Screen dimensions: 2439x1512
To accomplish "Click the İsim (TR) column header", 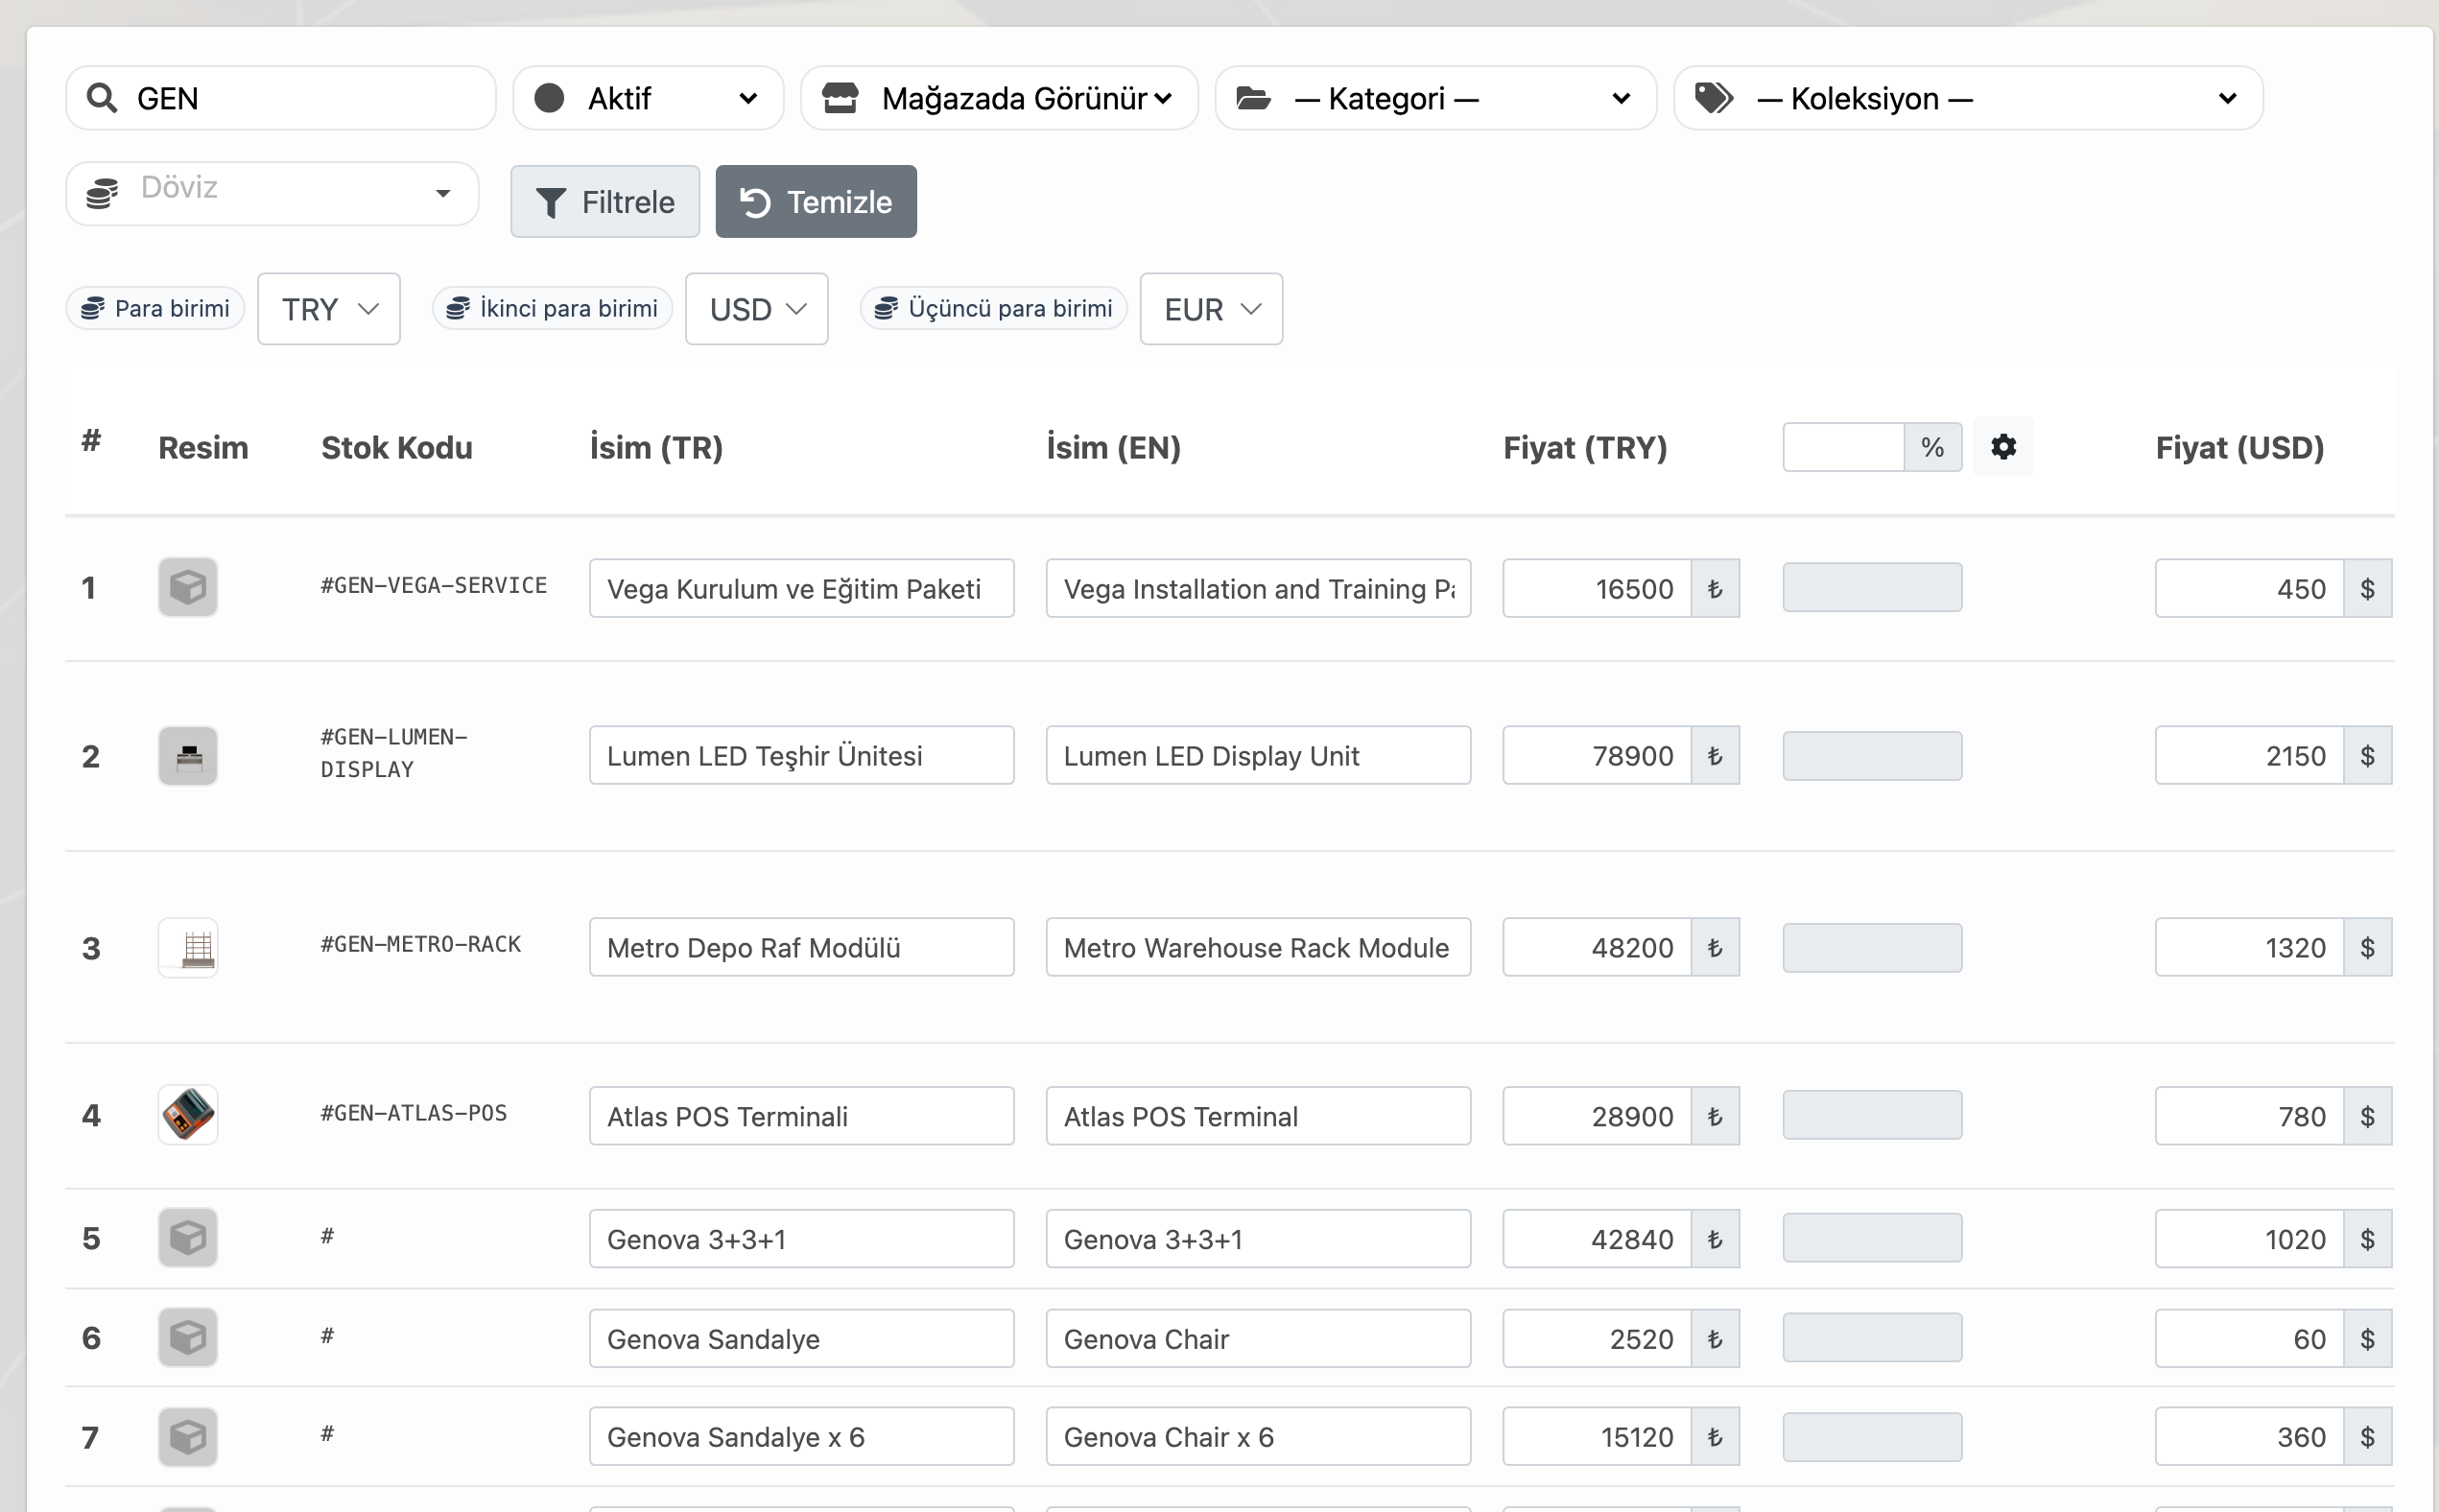I will [656, 447].
